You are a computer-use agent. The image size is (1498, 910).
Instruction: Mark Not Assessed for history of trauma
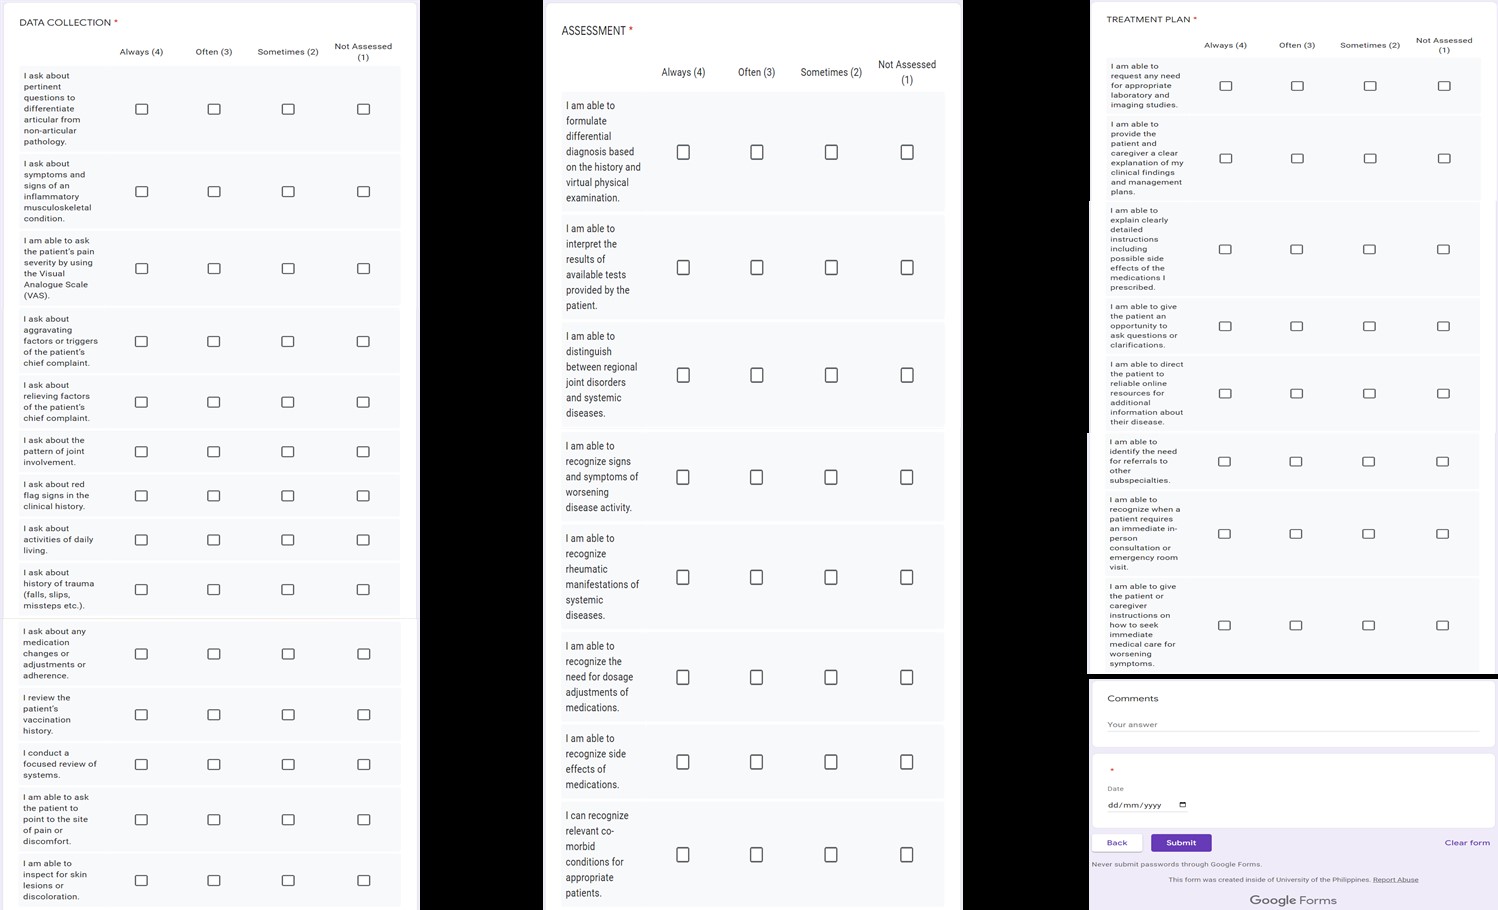click(363, 590)
